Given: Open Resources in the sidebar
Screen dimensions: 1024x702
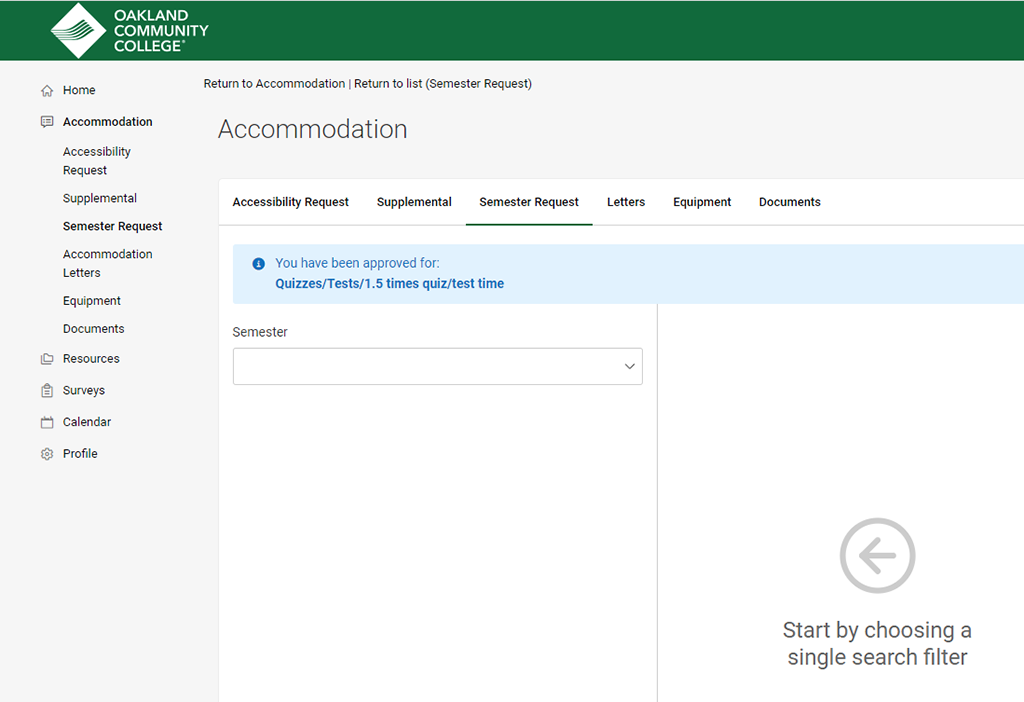Looking at the screenshot, I should (91, 359).
